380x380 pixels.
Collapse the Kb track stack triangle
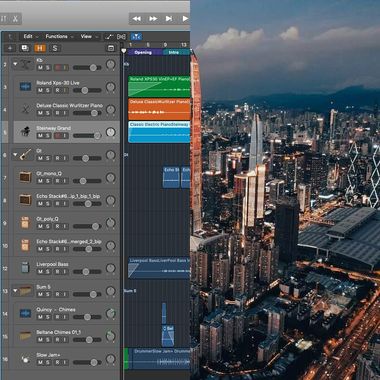[x=15, y=64]
